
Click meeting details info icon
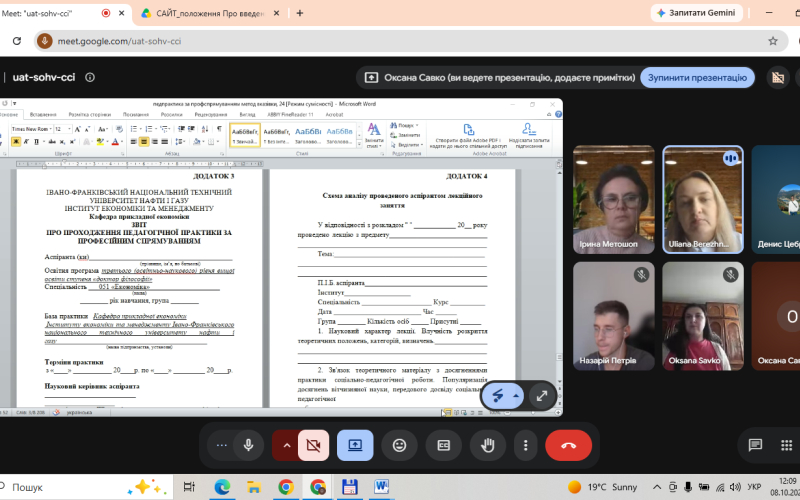point(90,78)
